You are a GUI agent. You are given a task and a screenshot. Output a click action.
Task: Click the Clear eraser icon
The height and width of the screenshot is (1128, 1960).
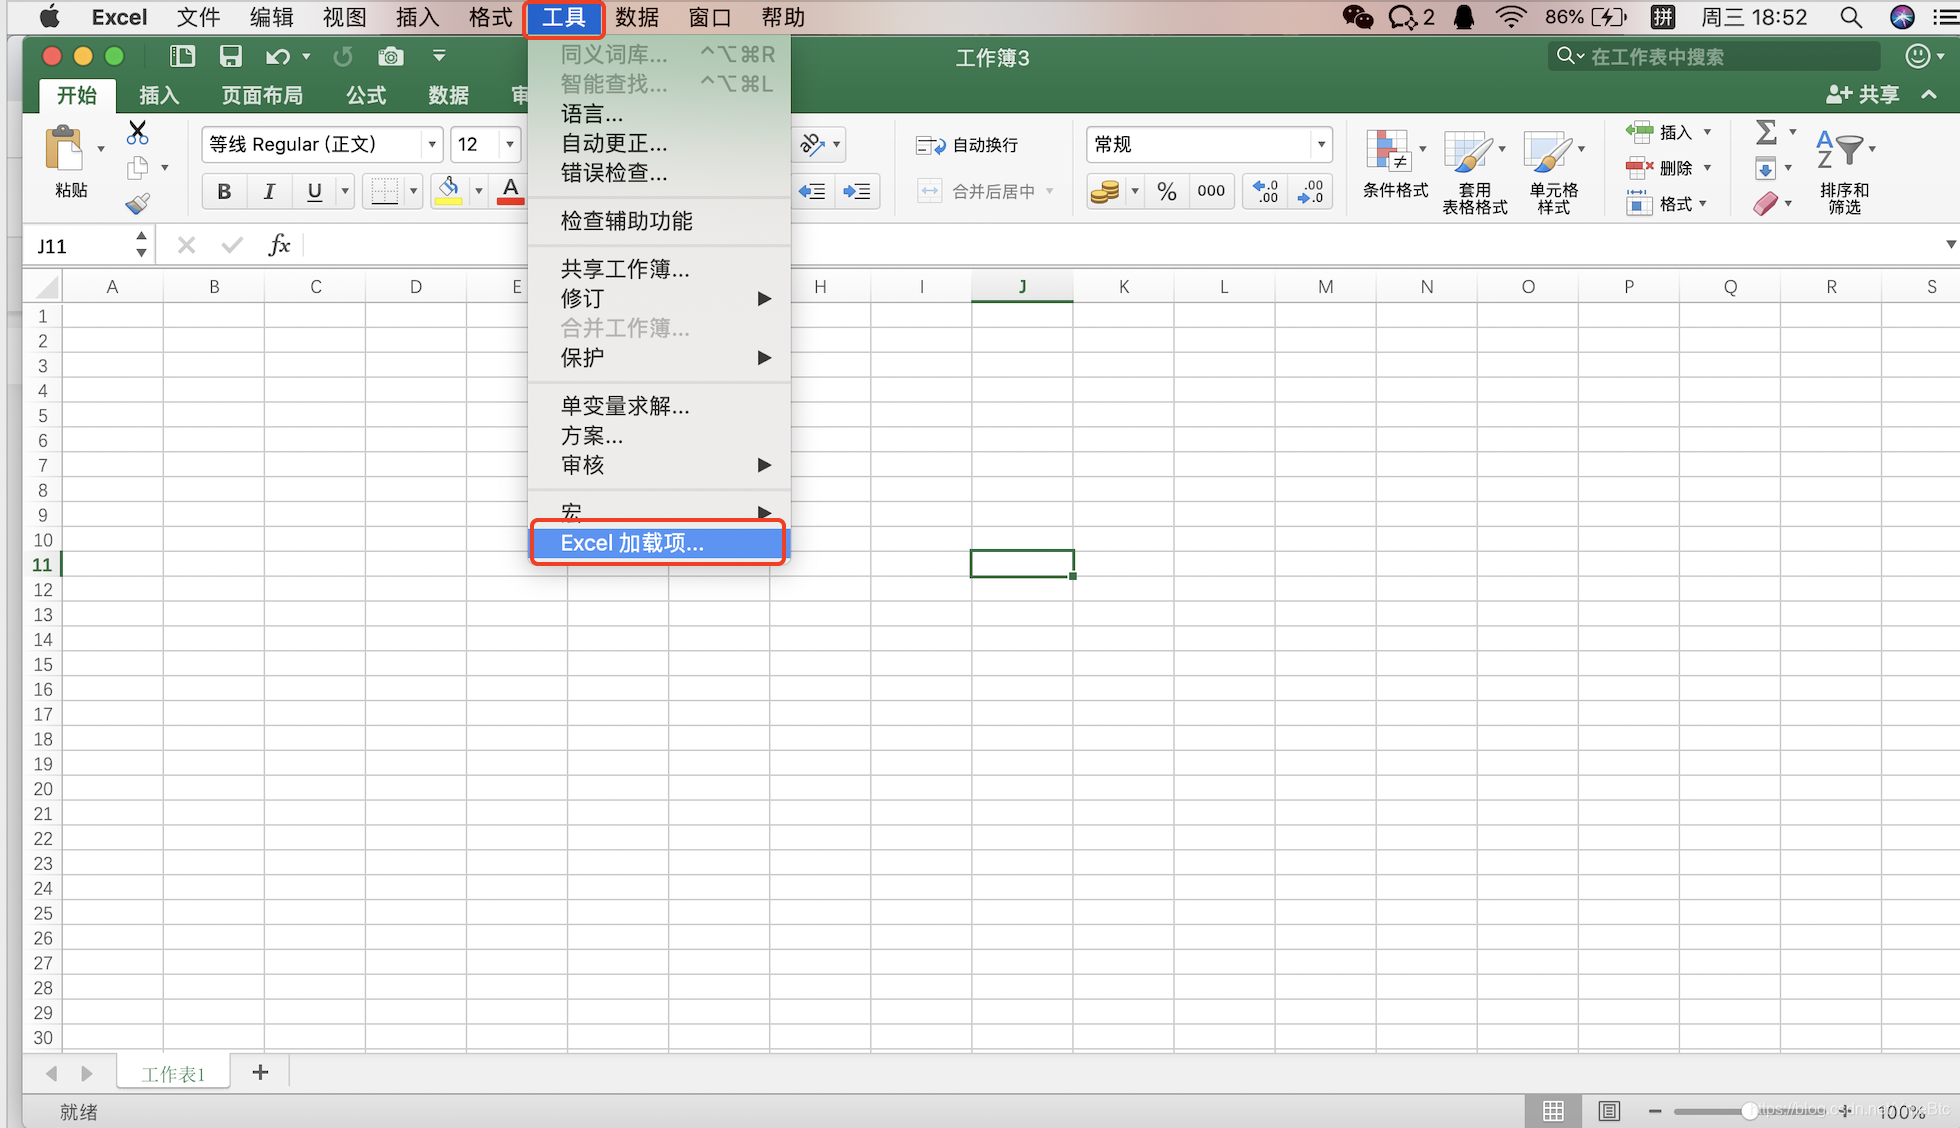[1766, 204]
